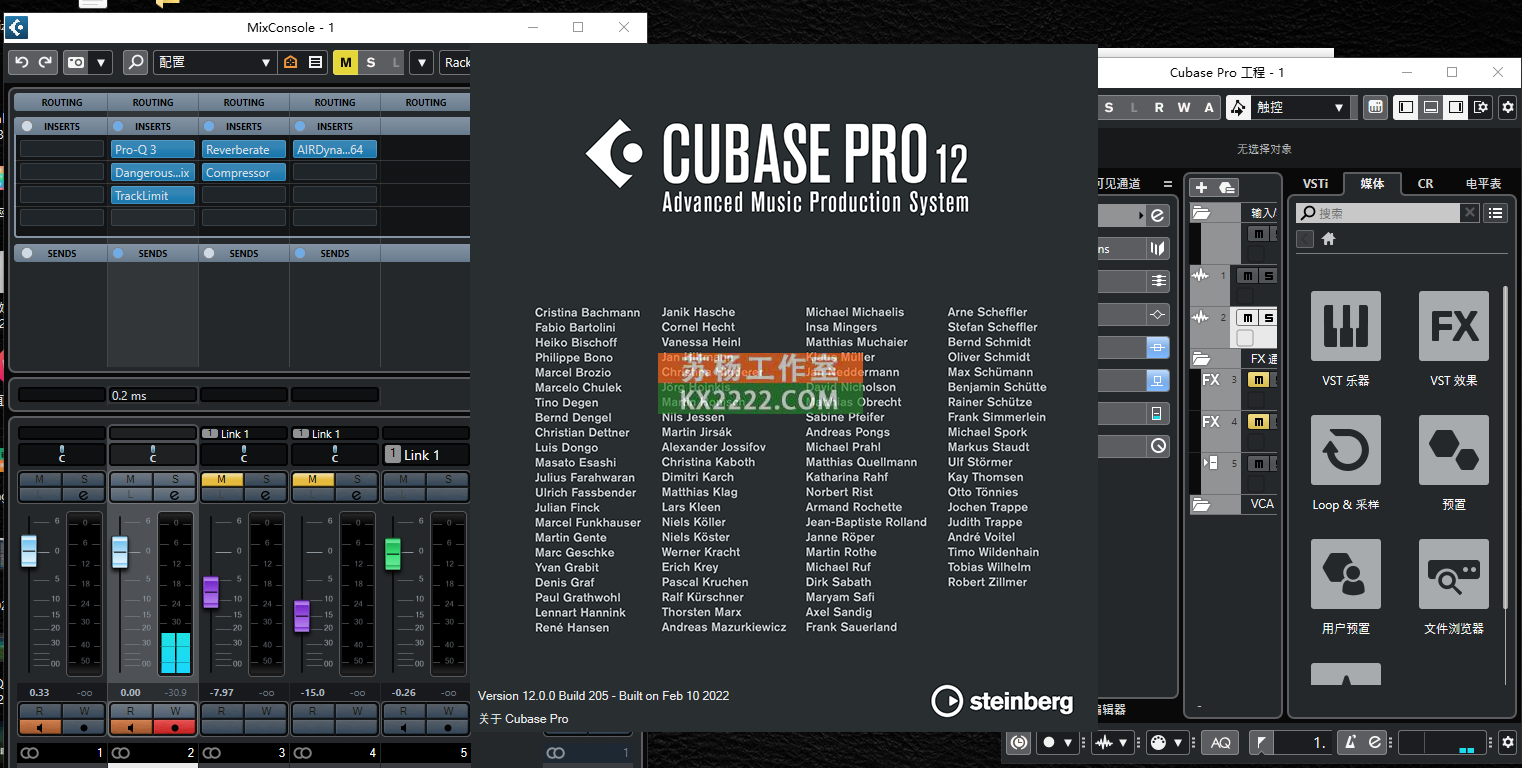The width and height of the screenshot is (1522, 768).
Task: Toggle orange monitor speaker on channel 1
Action: point(40,727)
